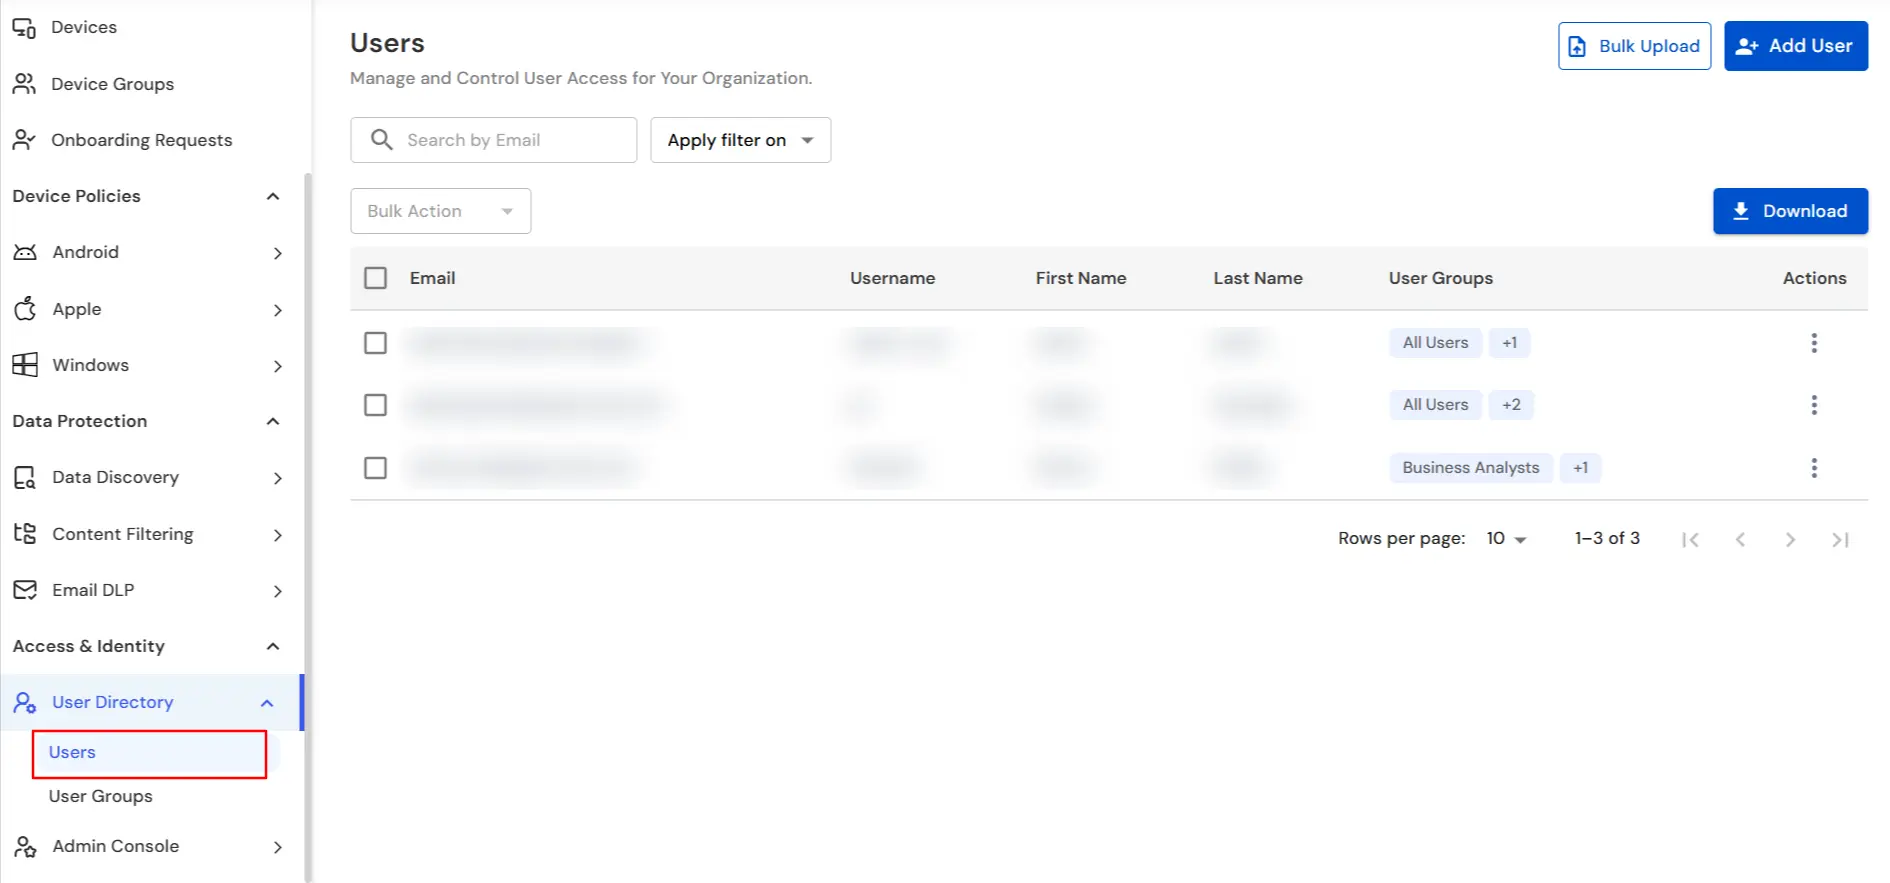
Task: Click the Last Name column header
Action: pos(1257,278)
